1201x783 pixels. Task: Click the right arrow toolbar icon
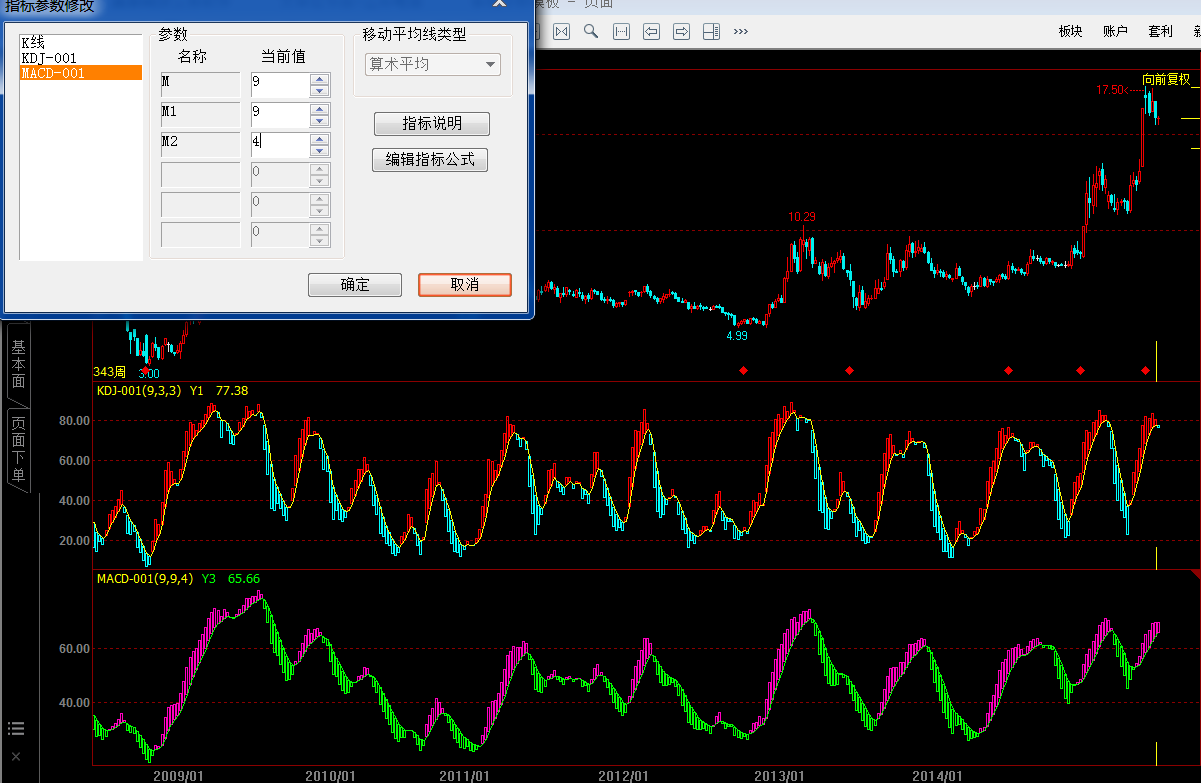pos(681,32)
